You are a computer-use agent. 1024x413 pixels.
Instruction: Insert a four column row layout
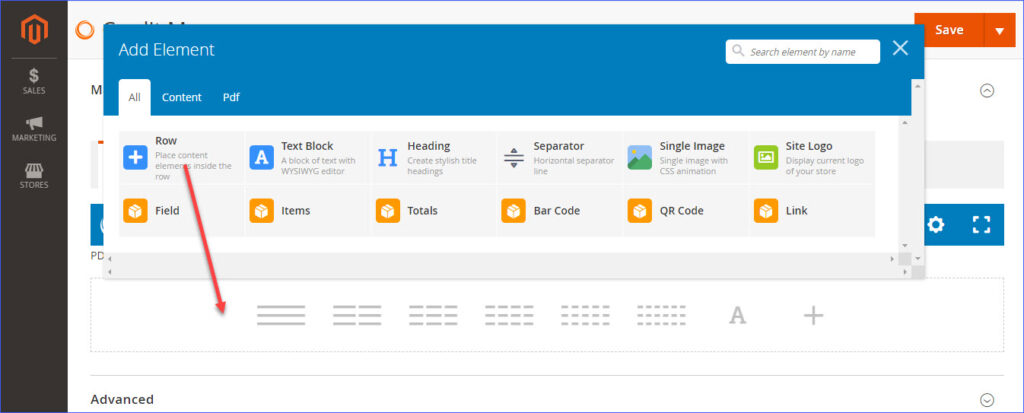click(x=509, y=316)
